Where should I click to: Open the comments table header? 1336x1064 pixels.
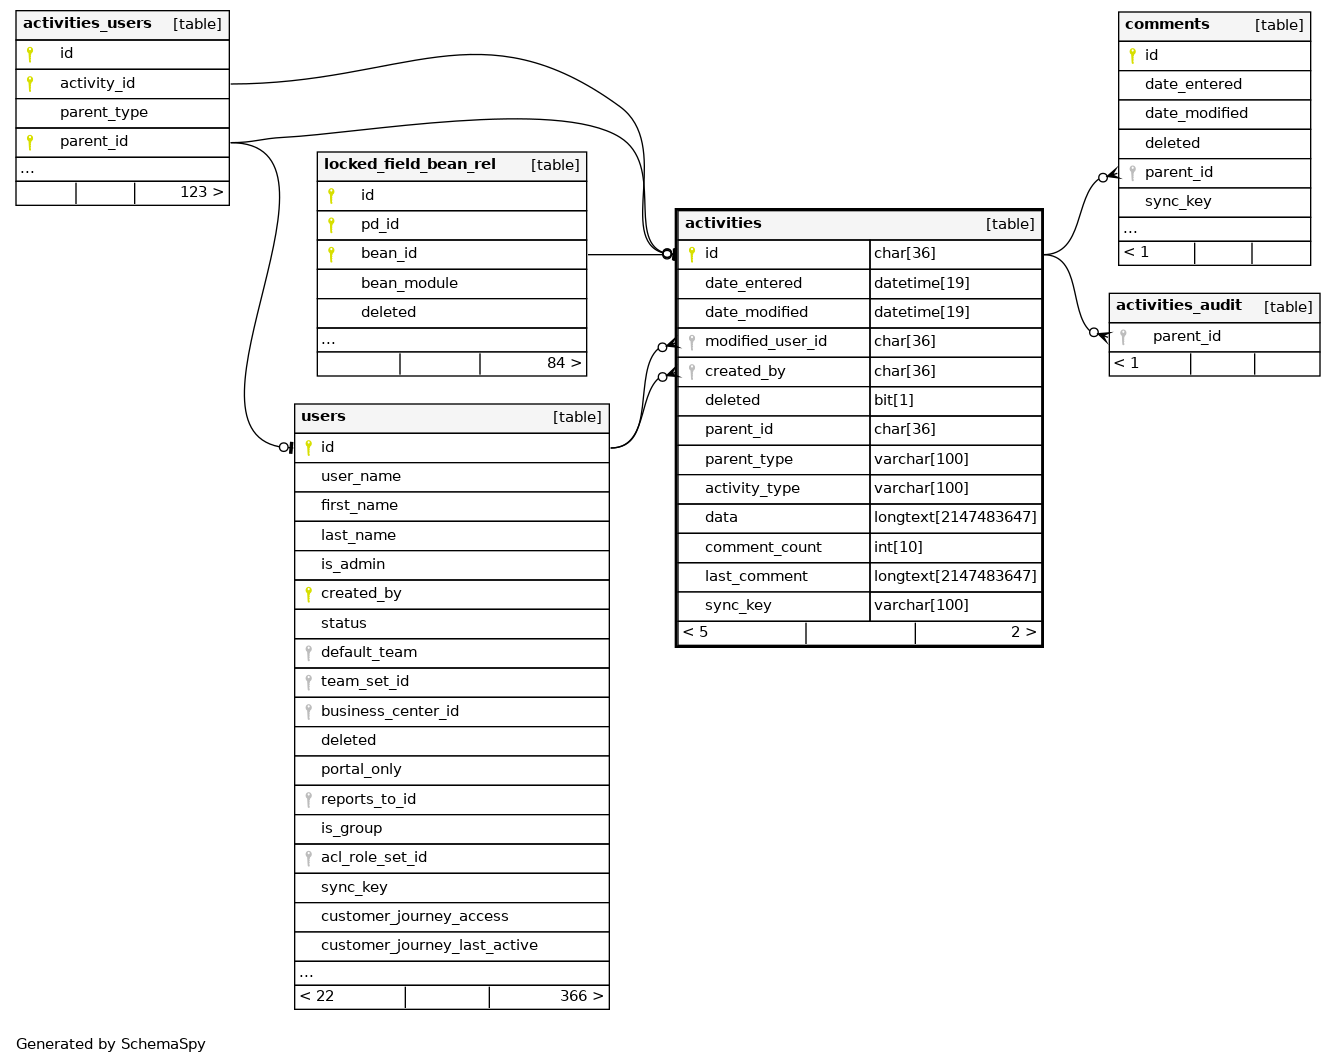click(x=1166, y=25)
